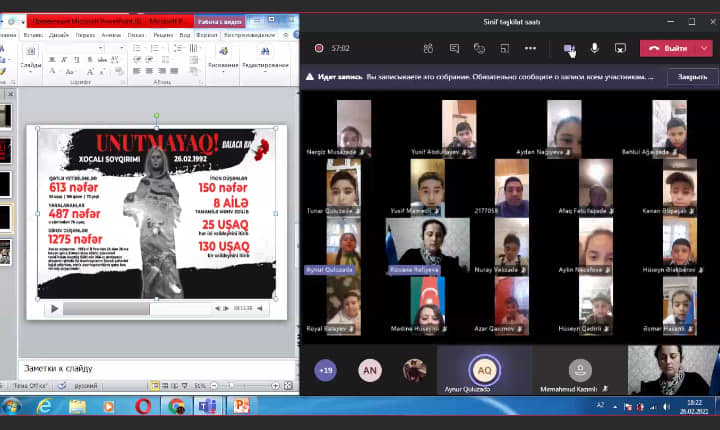Click in Заметки к слайду notes field
720x430 pixels.
(158, 368)
